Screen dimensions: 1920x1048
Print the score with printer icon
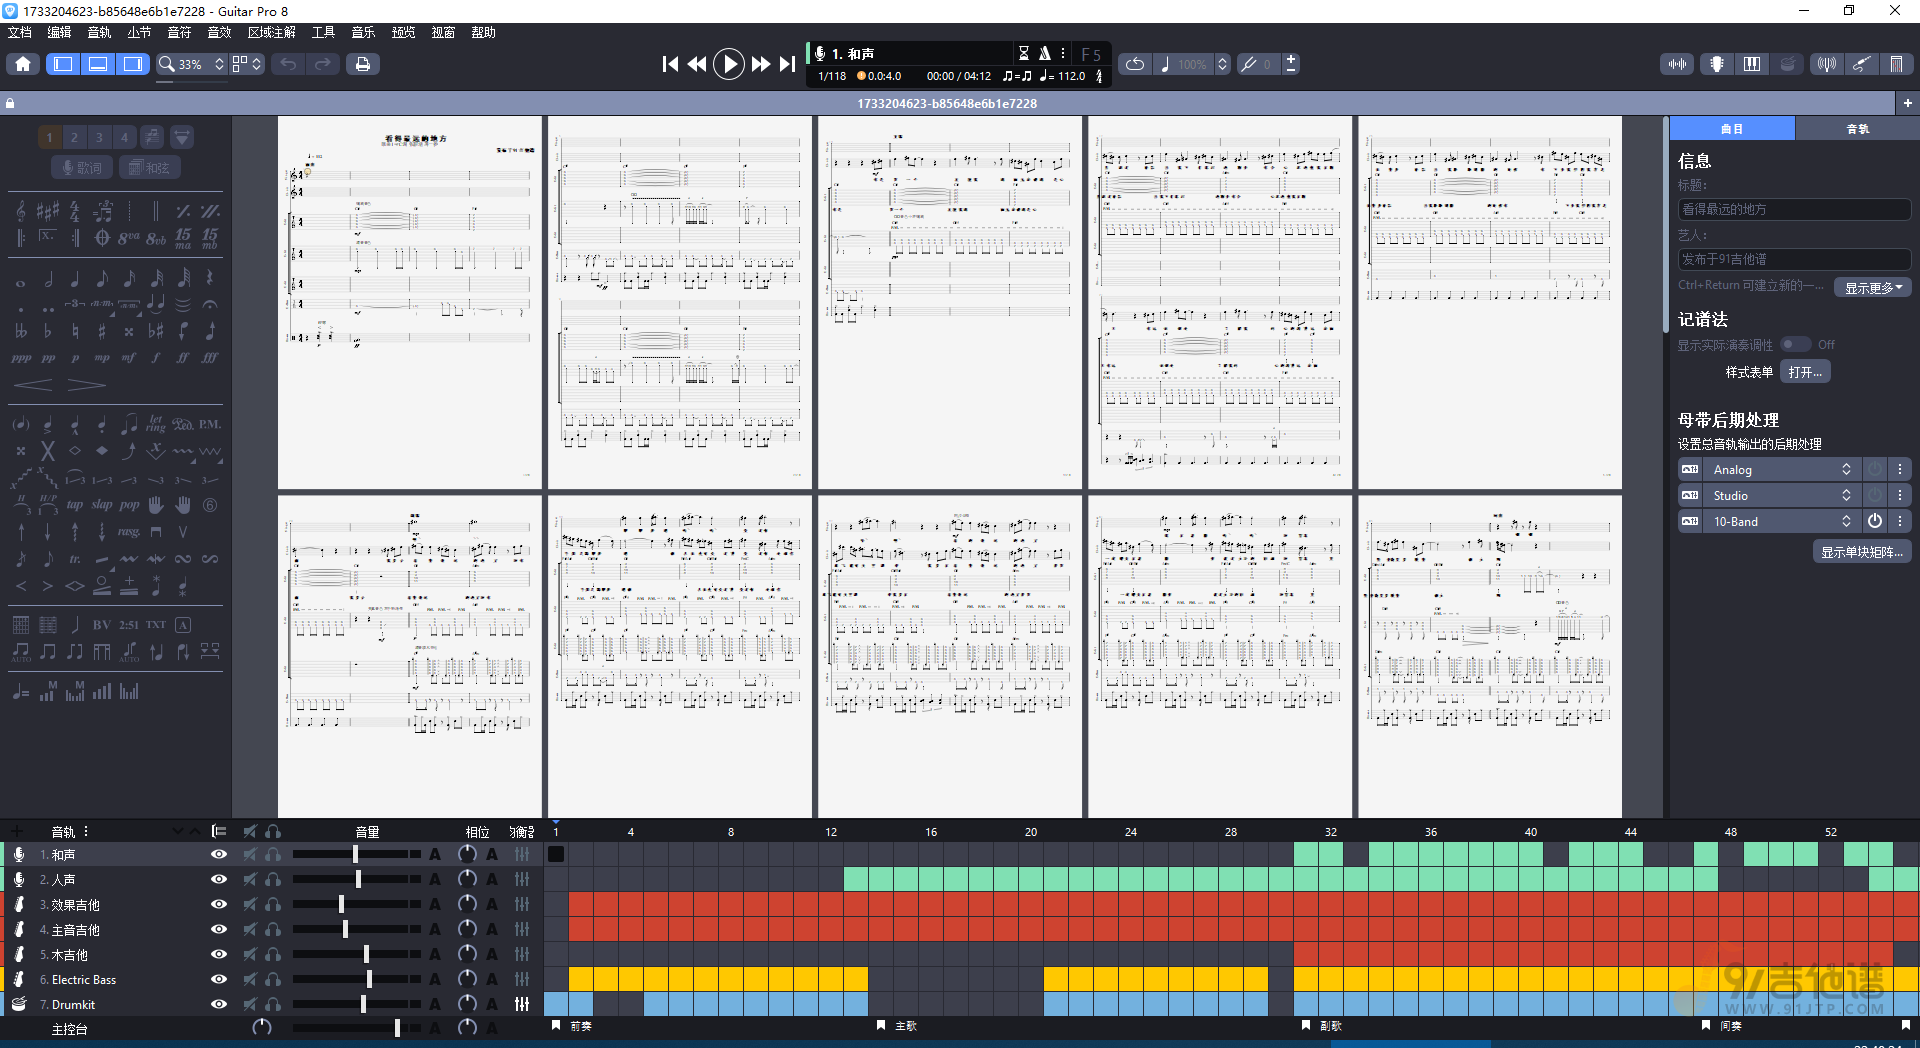click(x=362, y=64)
